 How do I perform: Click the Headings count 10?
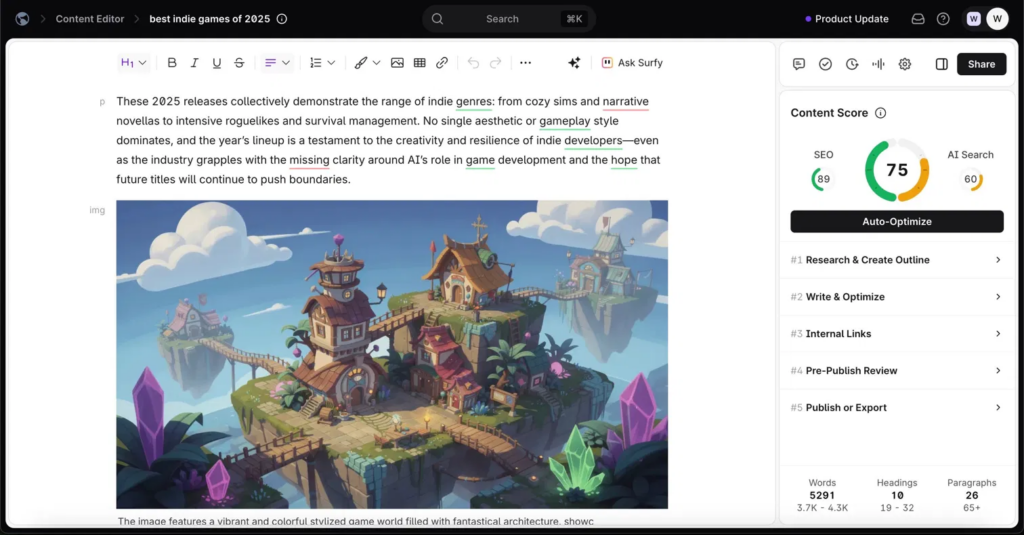point(897,496)
